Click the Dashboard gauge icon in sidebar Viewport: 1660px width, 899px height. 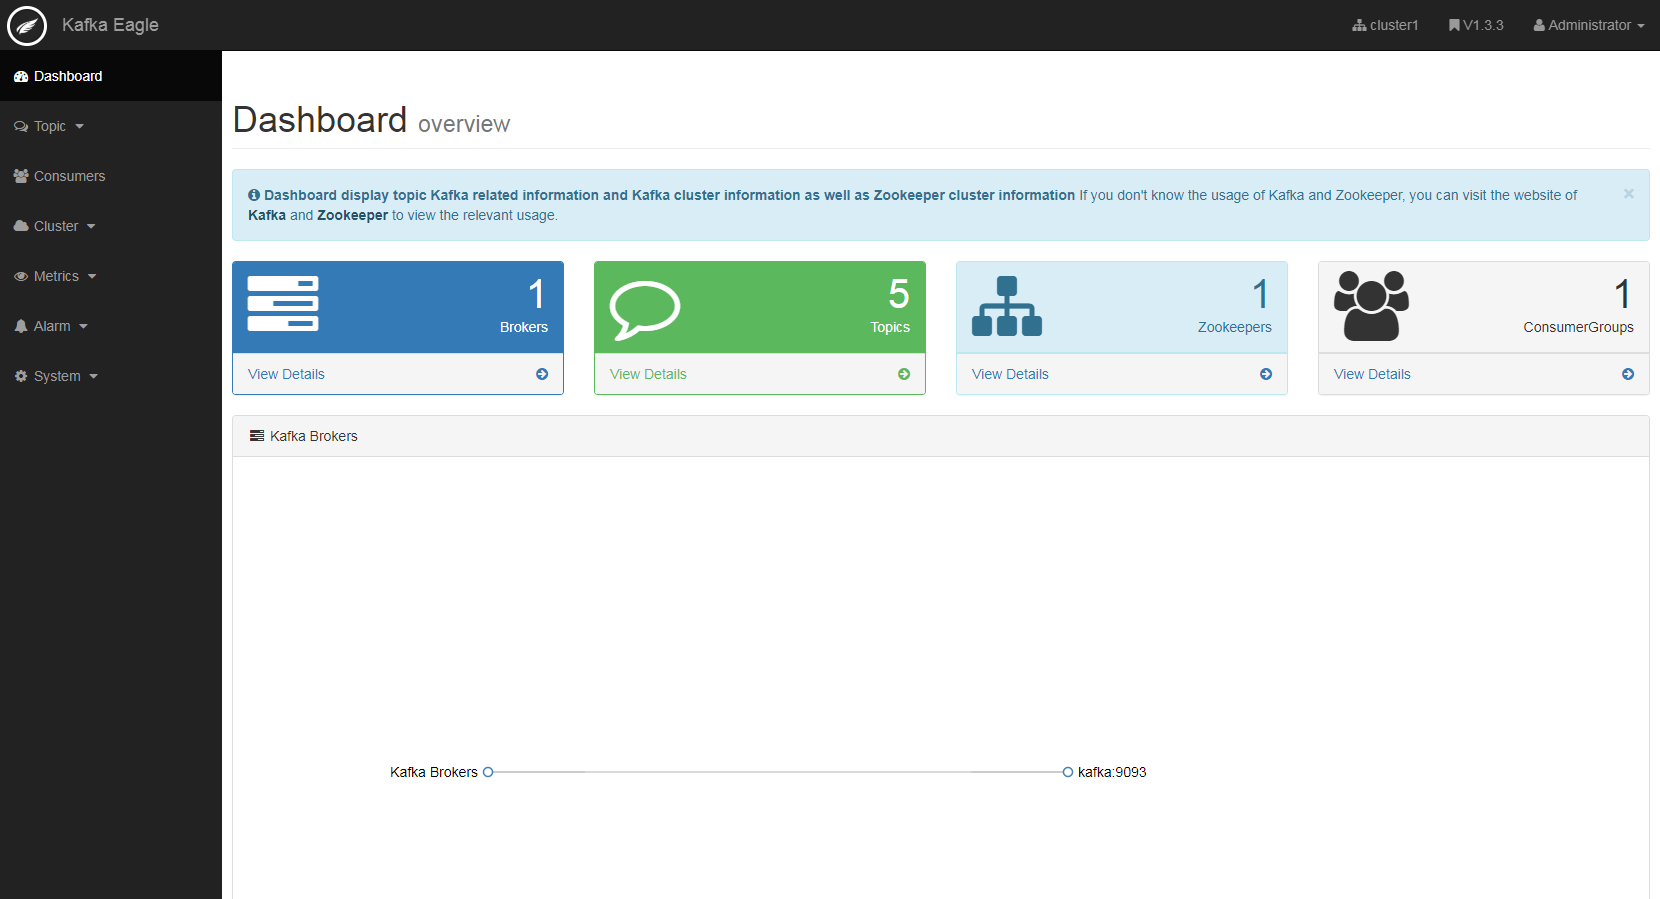coord(21,76)
